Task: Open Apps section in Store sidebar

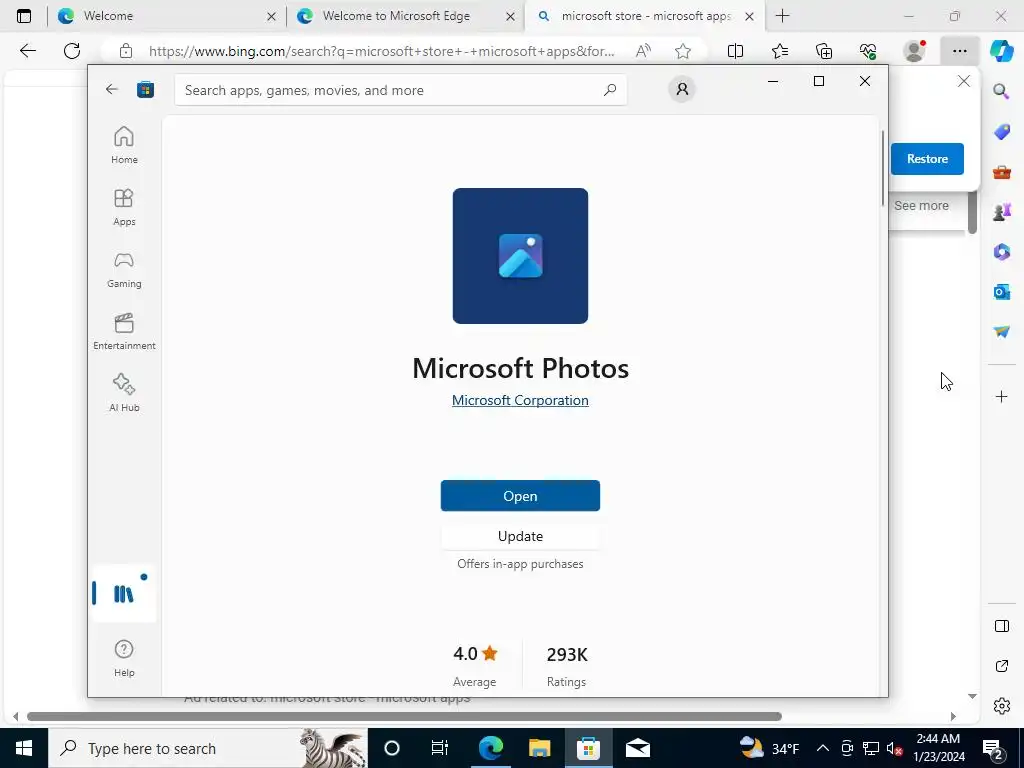Action: [x=124, y=207]
